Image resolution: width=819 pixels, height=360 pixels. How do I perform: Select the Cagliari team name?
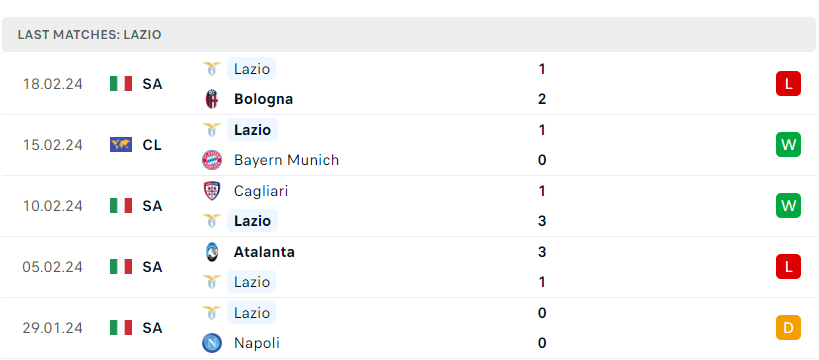(x=261, y=191)
